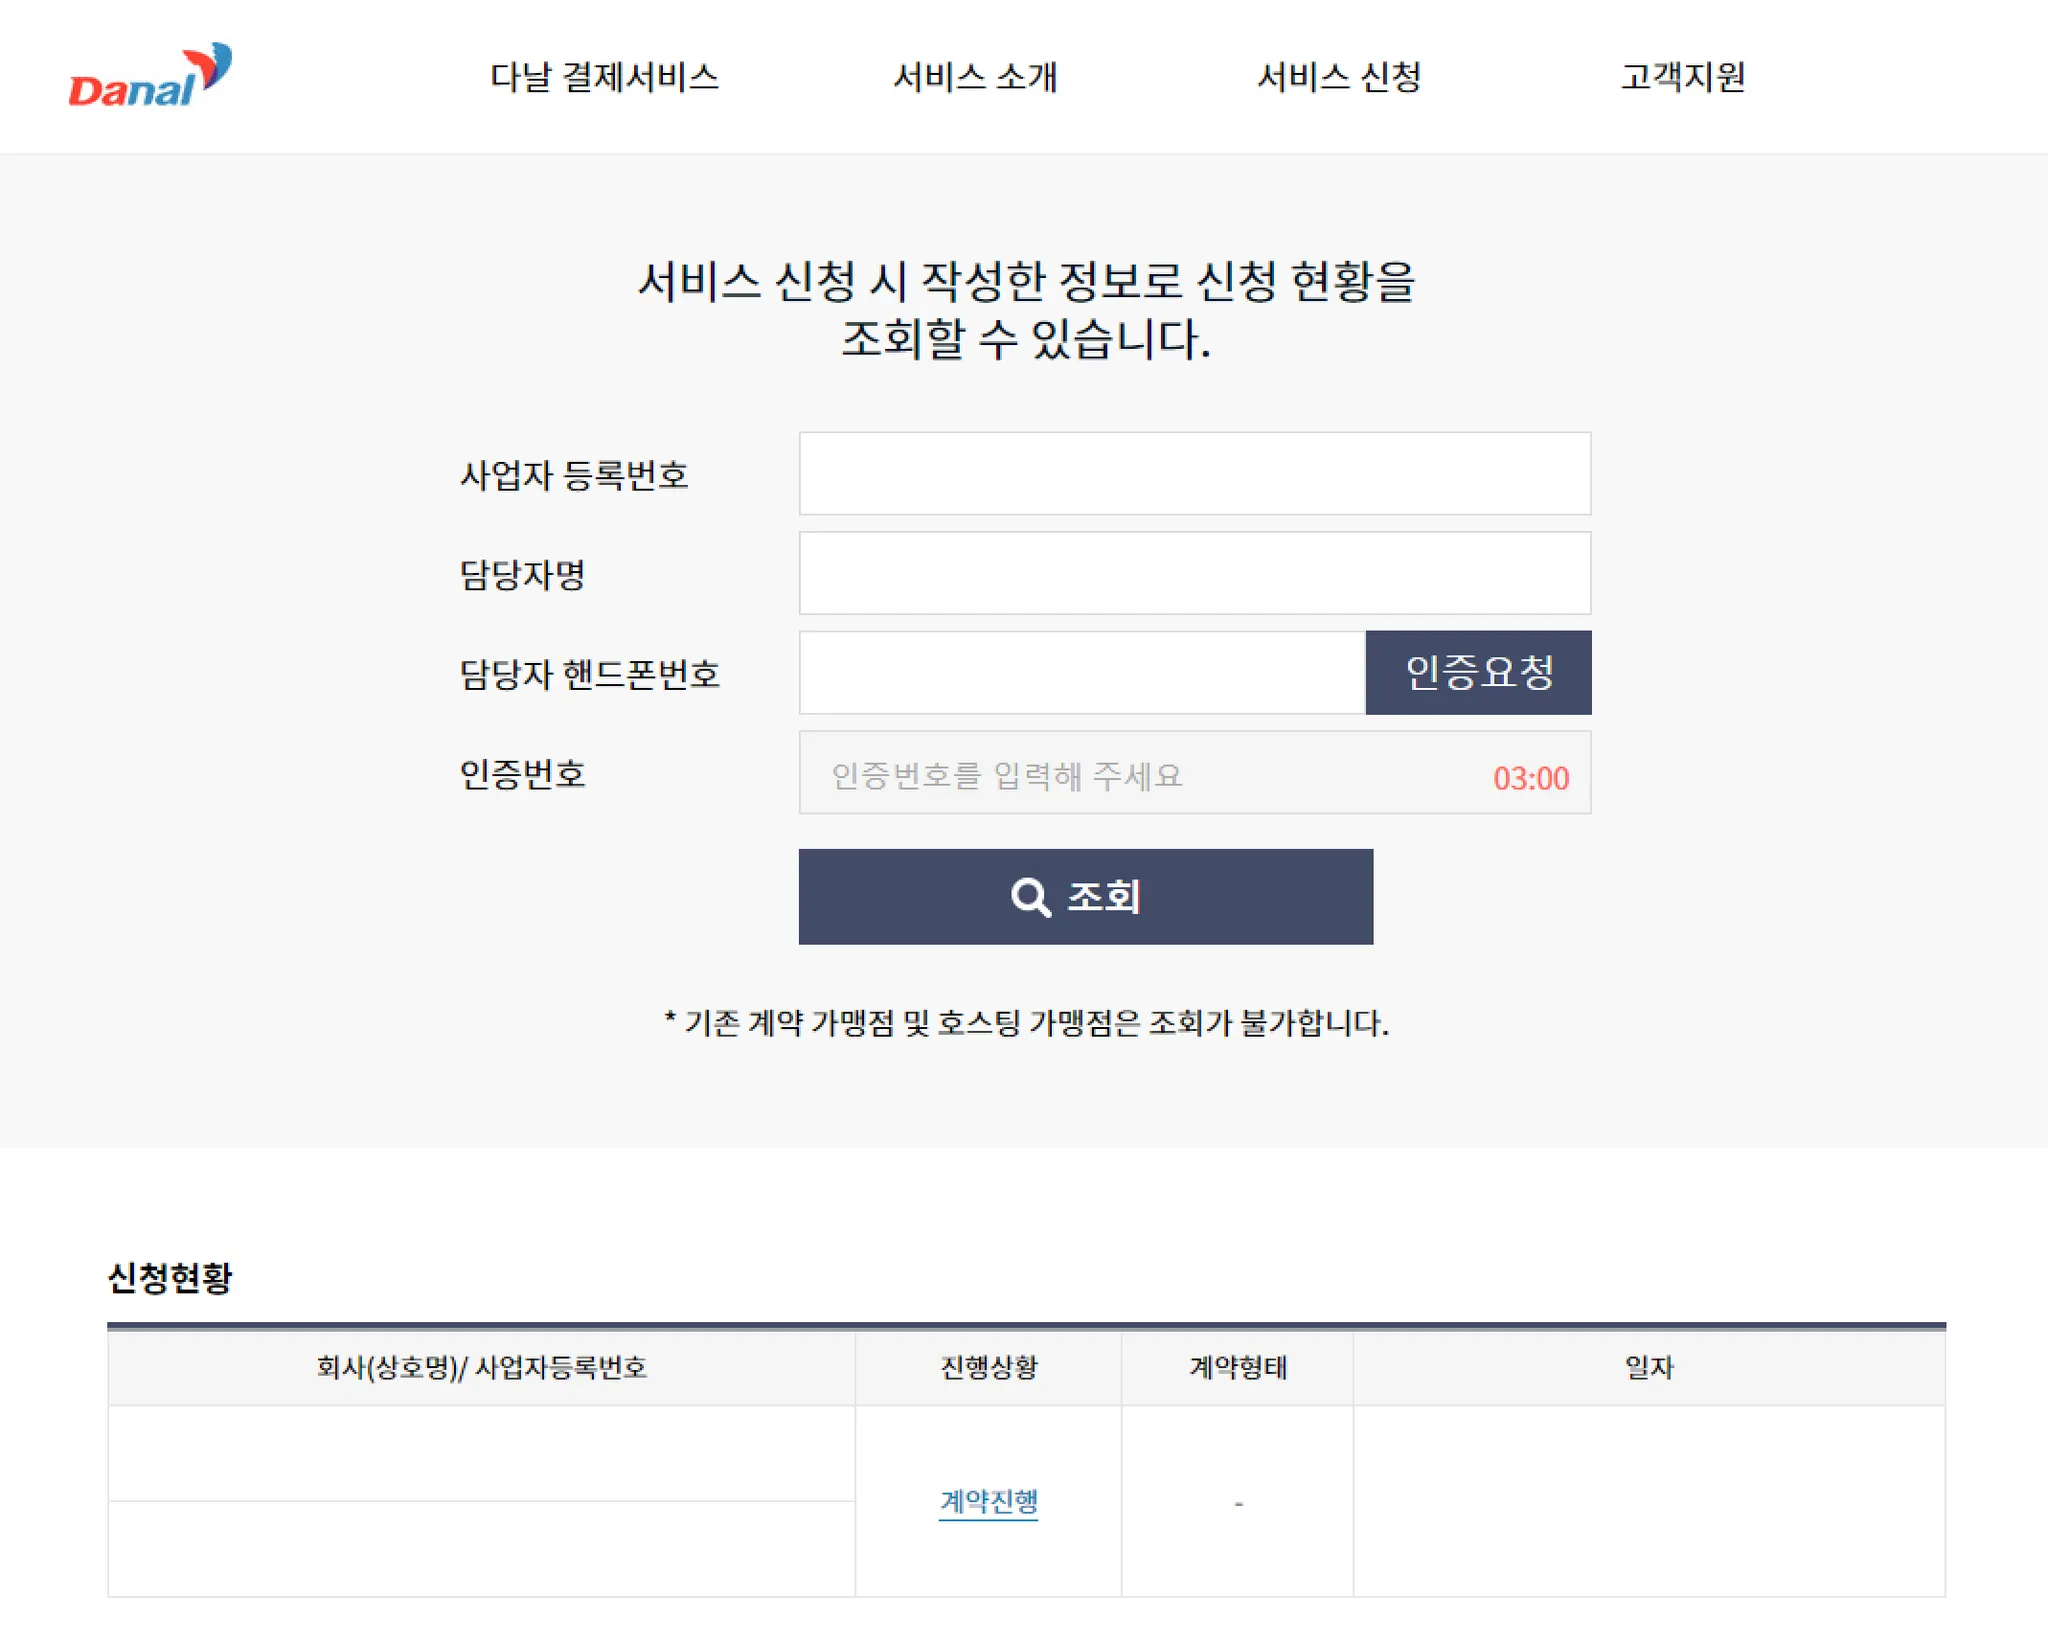
Task: Click the dash in the 계약형태 cell
Action: pyautogui.click(x=1238, y=1503)
